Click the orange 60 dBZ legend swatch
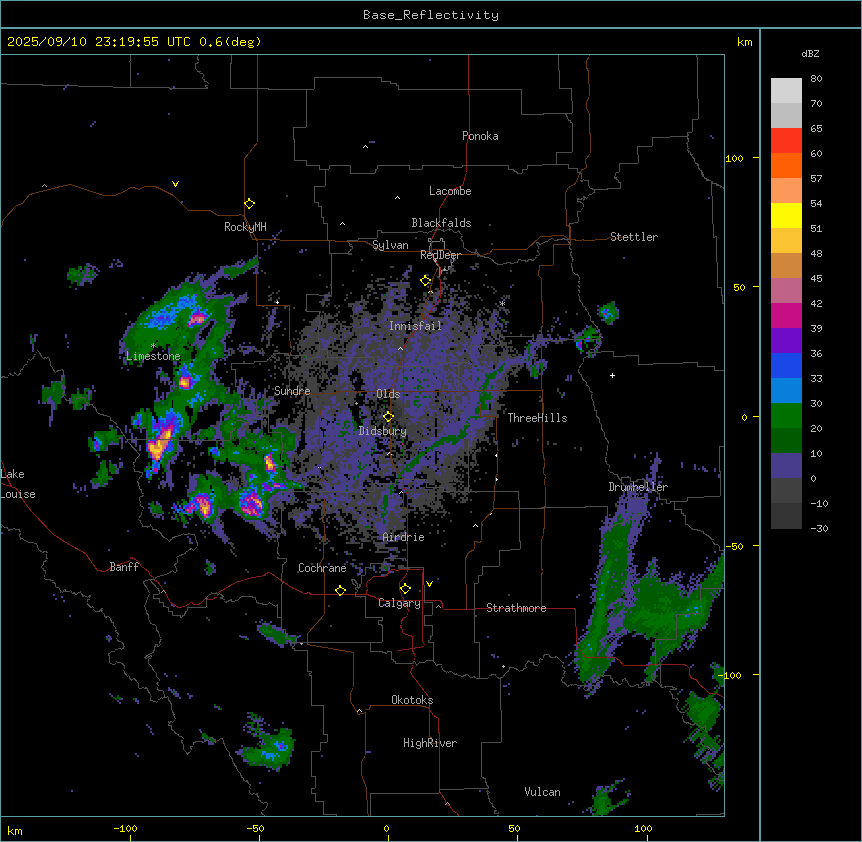 786,165
